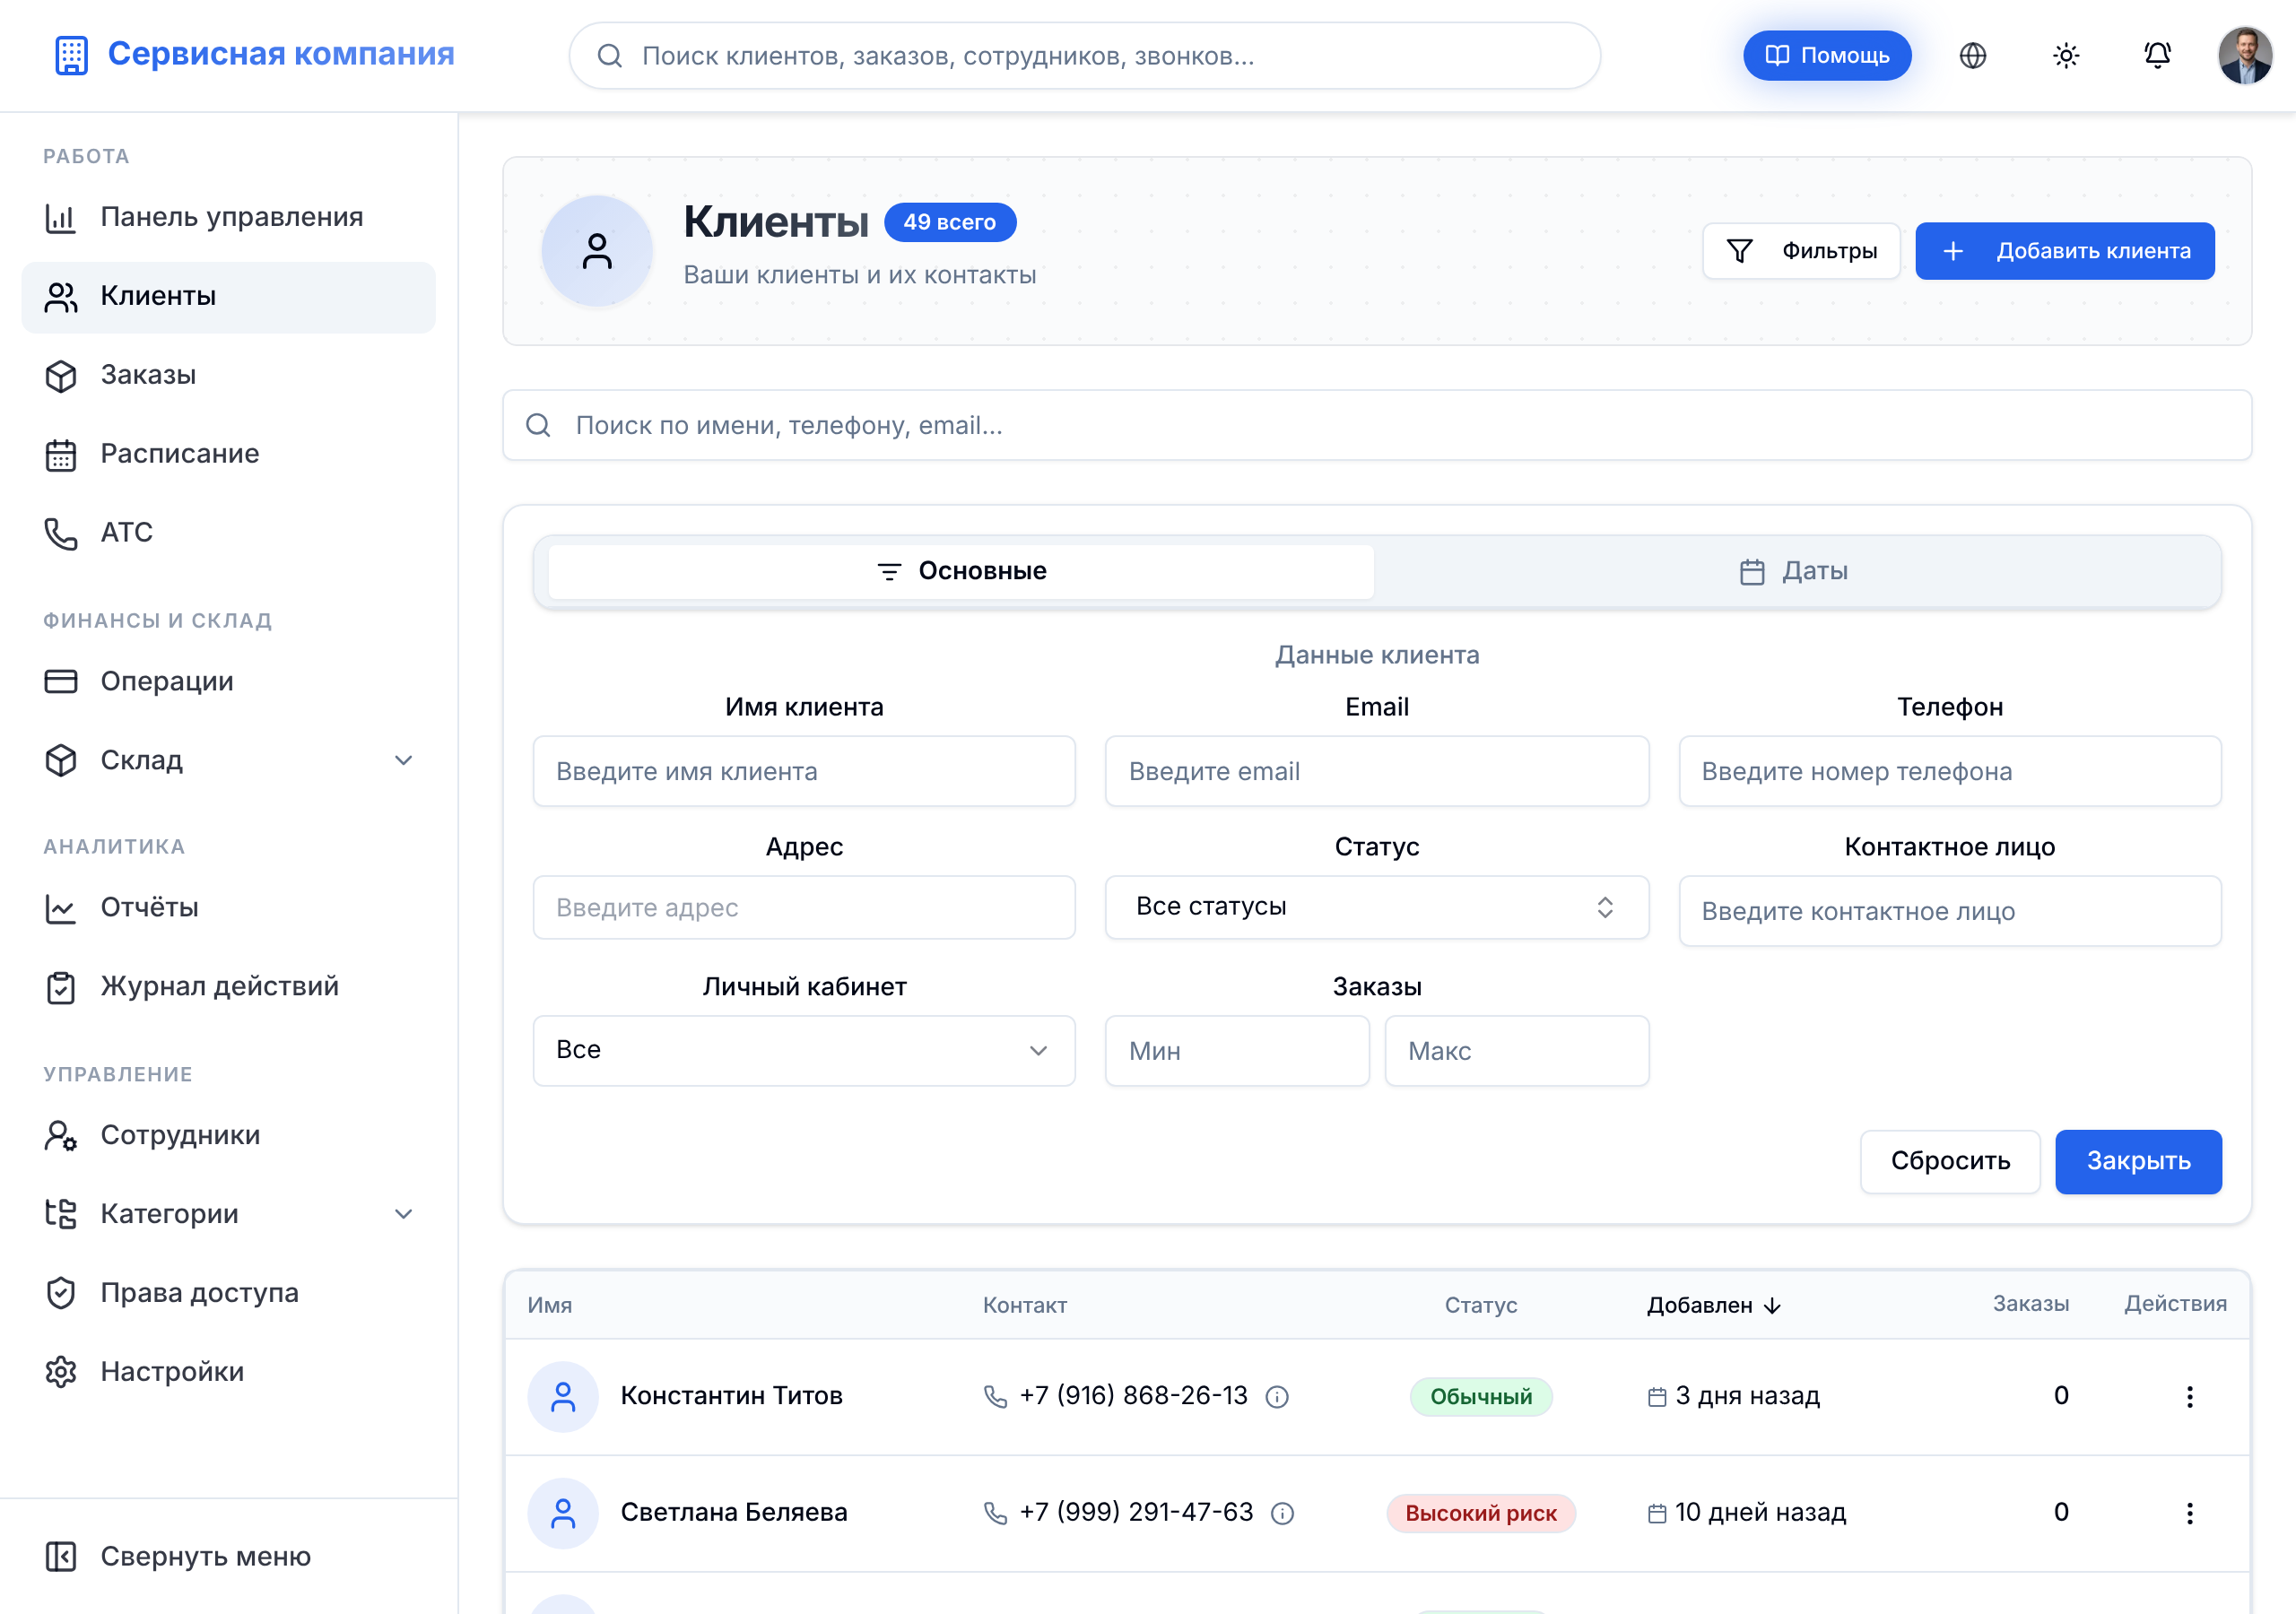Image resolution: width=2296 pixels, height=1614 pixels.
Task: Switch to the Даты tab
Action: click(x=1794, y=572)
